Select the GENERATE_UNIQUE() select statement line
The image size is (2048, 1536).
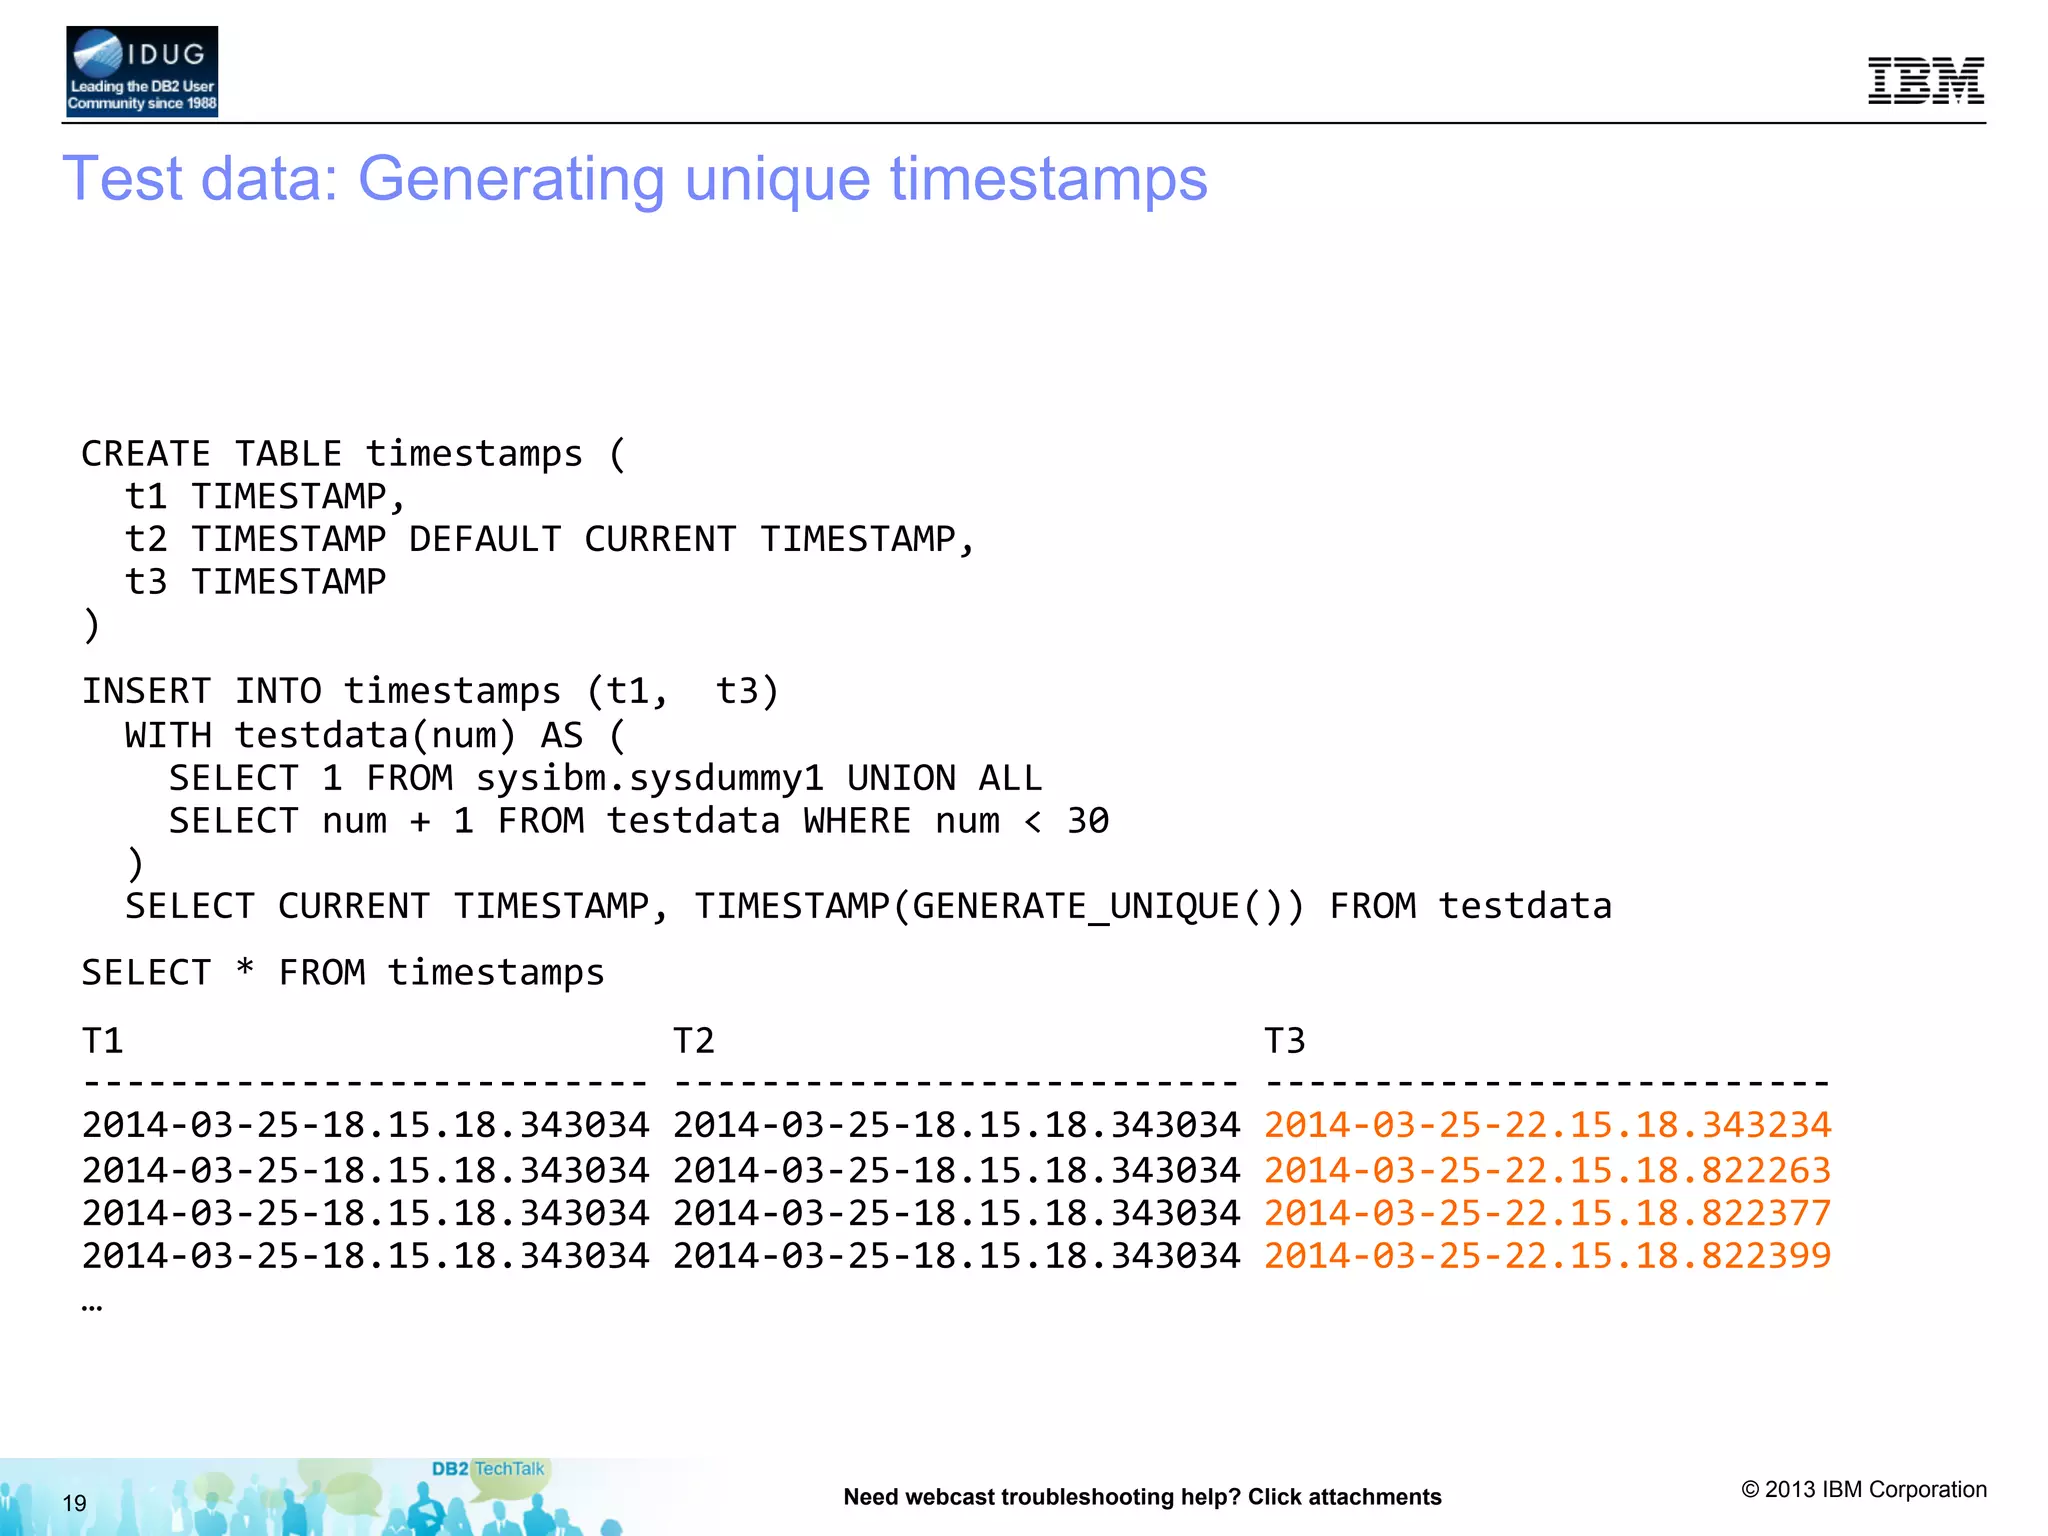coord(868,906)
